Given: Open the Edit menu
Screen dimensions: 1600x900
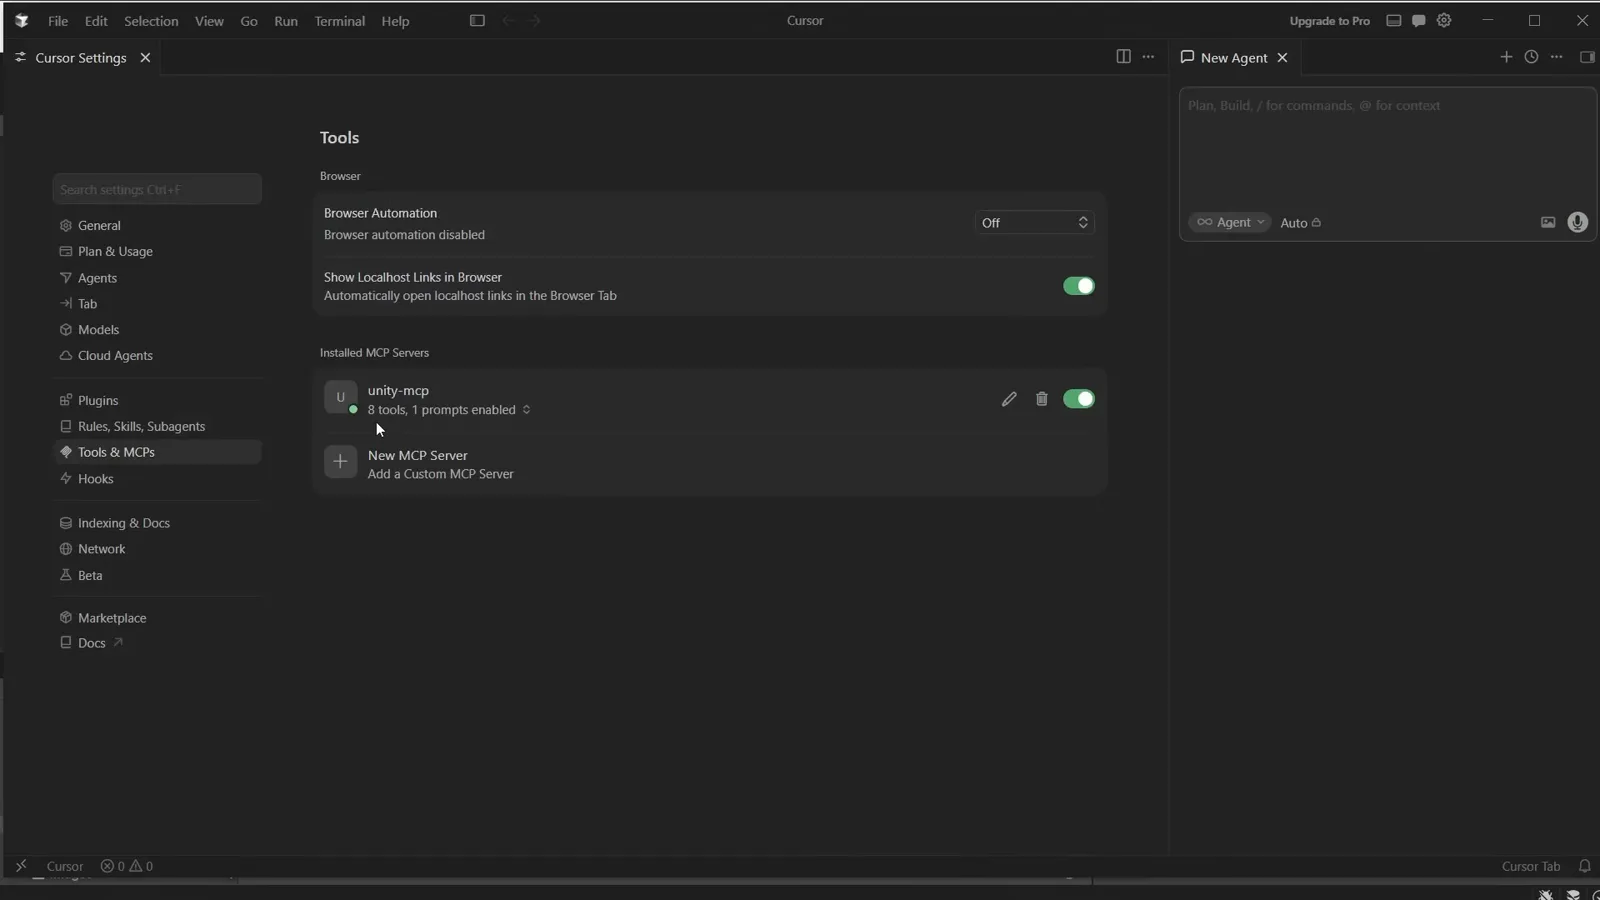Looking at the screenshot, I should pyautogui.click(x=96, y=21).
